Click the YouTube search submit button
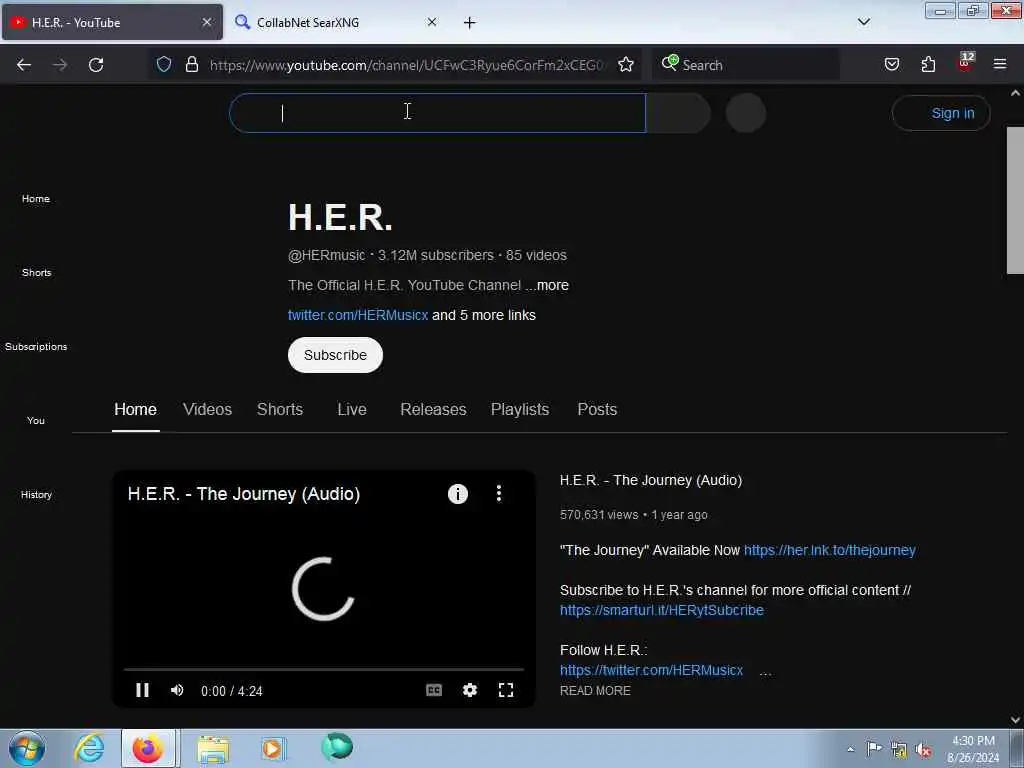Image resolution: width=1024 pixels, height=768 pixels. 678,113
